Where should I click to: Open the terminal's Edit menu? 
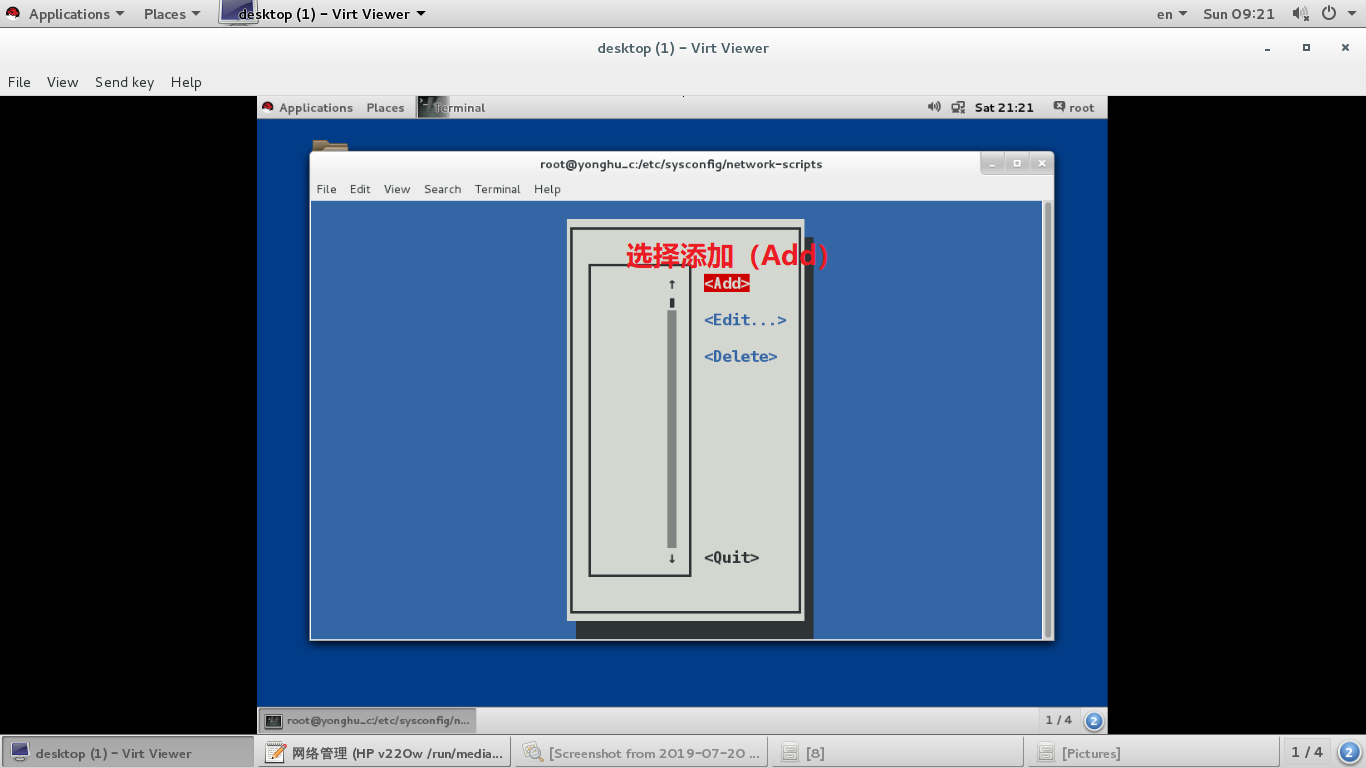pyautogui.click(x=360, y=189)
